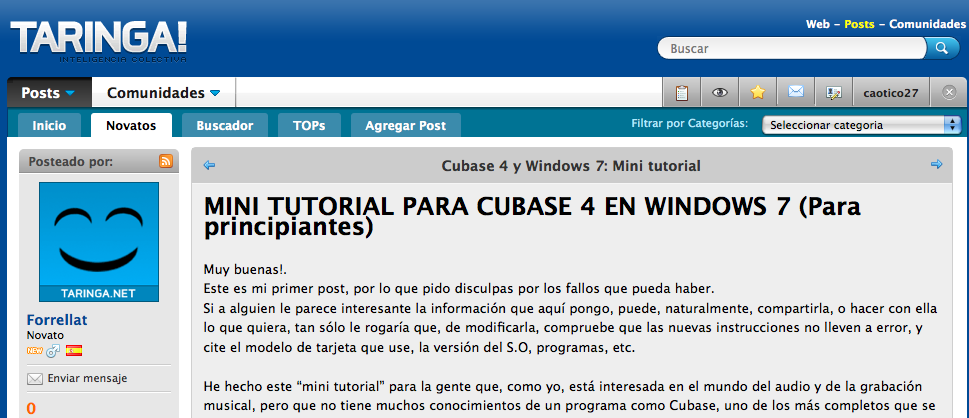Image resolution: width=969 pixels, height=418 pixels.
Task: Click the MINI TUTORIAL PARA CUBASE 4 heading
Action: (531, 216)
